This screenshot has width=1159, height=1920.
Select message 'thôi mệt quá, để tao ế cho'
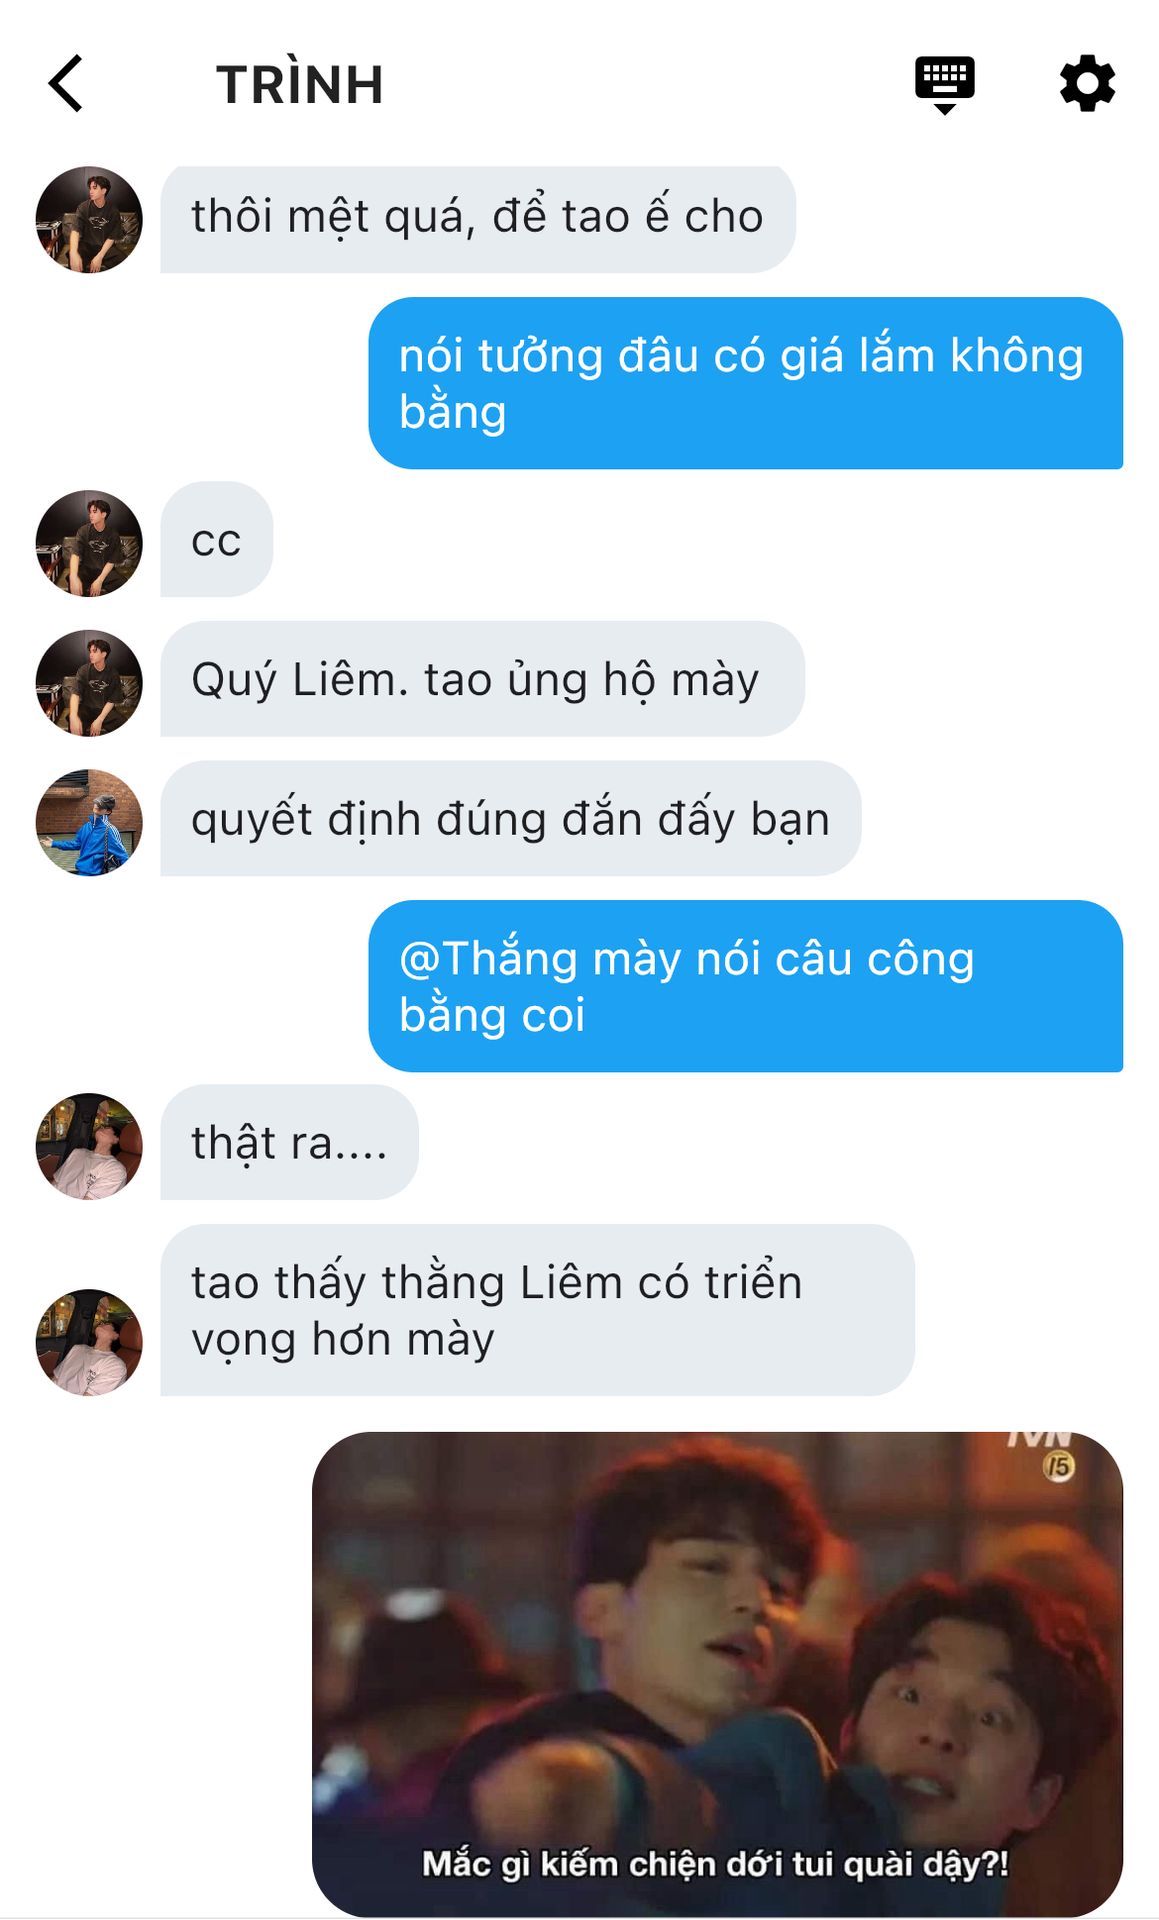pyautogui.click(x=478, y=219)
